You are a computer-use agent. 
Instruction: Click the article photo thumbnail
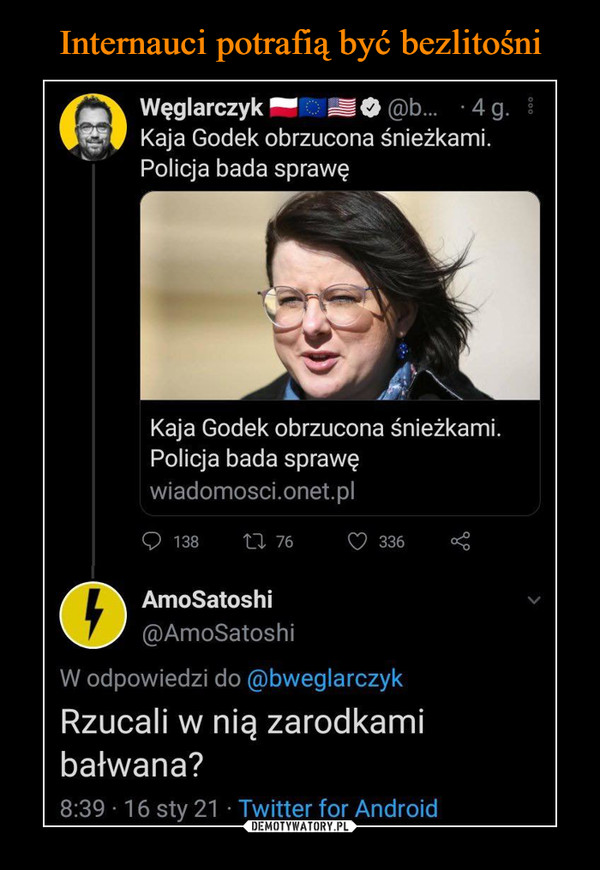point(340,295)
